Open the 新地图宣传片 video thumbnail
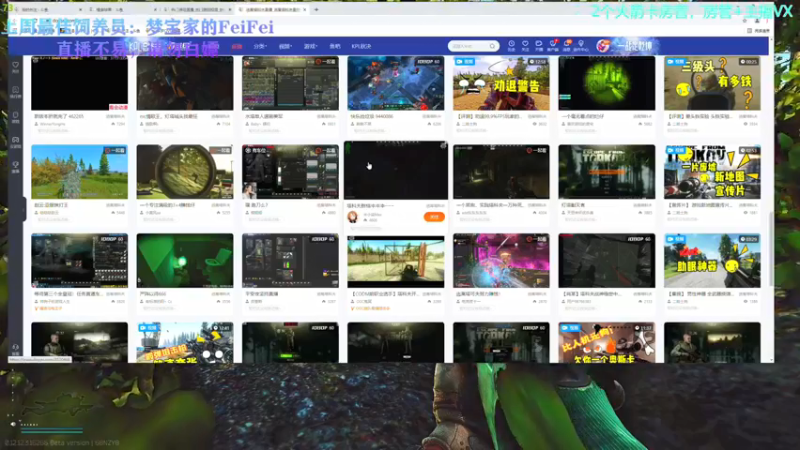This screenshot has width=800, height=450. pos(712,172)
